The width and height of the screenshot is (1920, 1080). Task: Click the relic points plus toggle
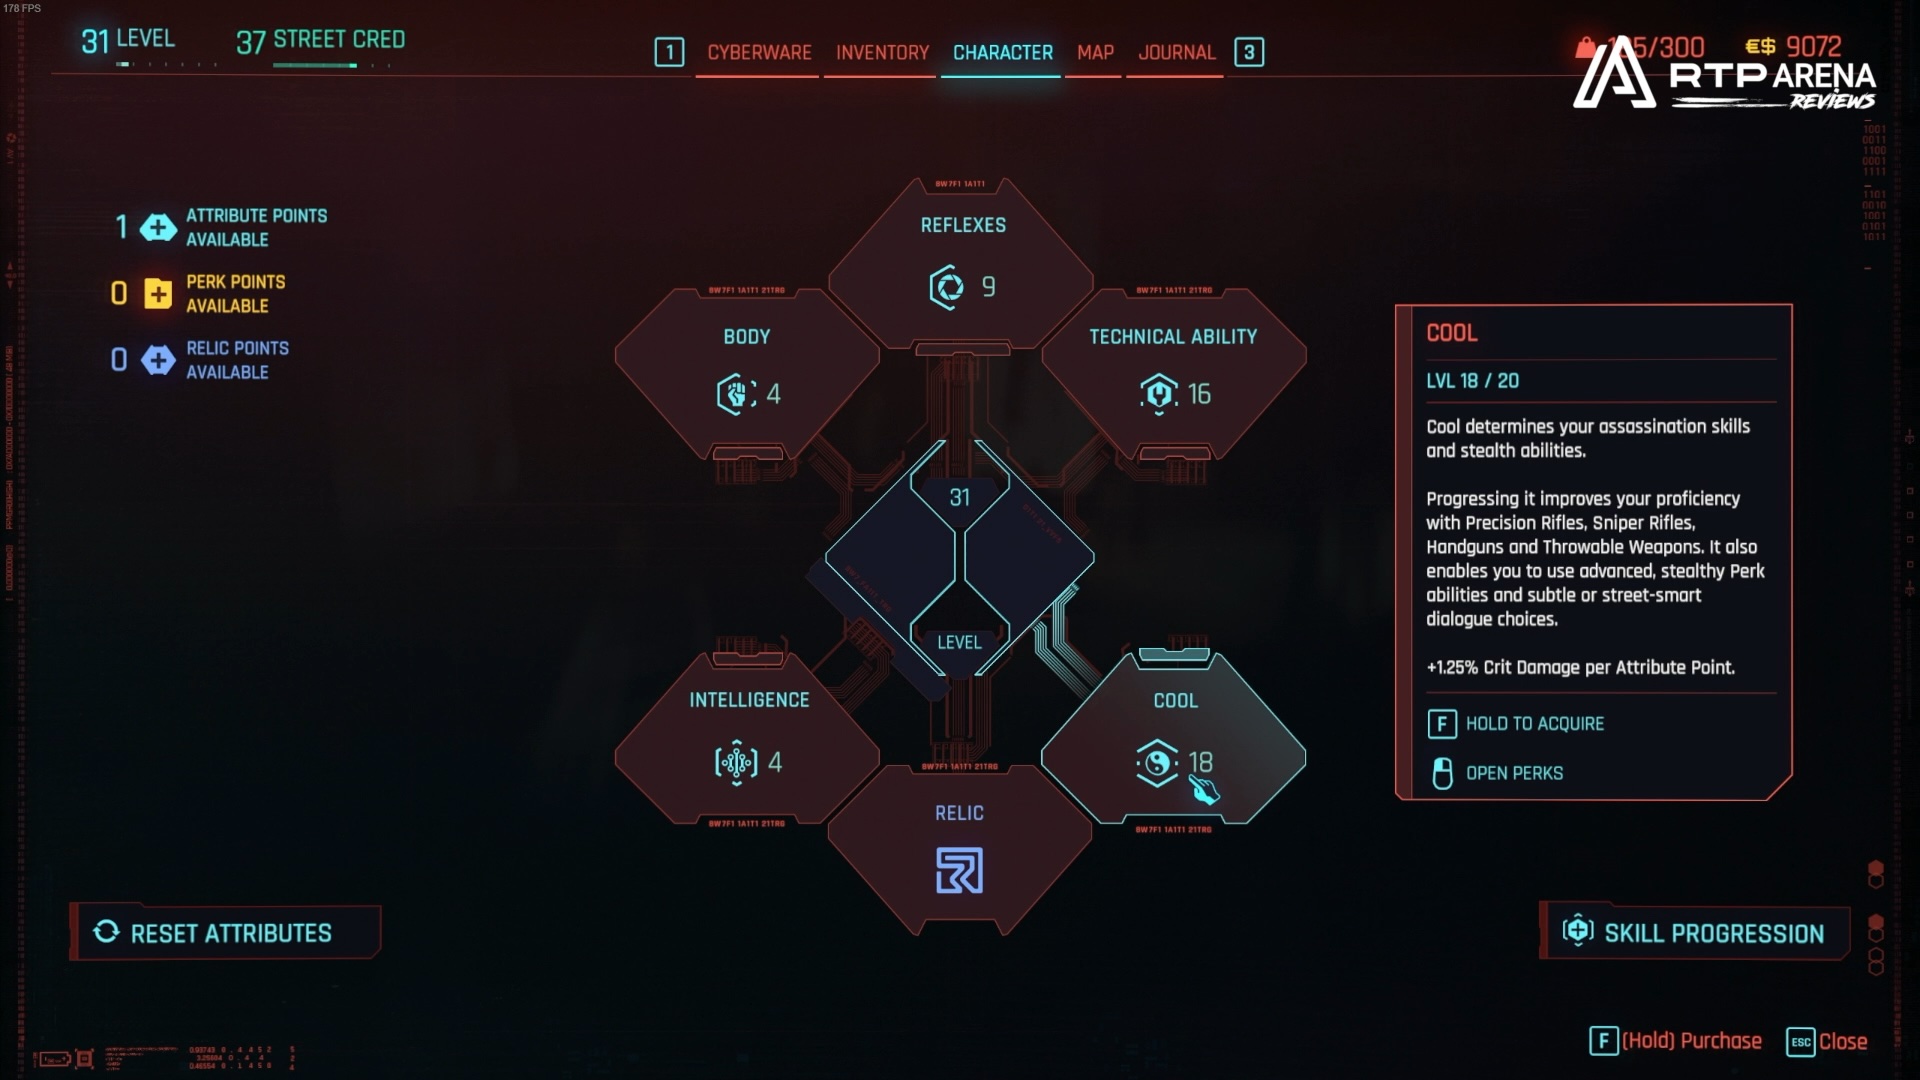(156, 360)
